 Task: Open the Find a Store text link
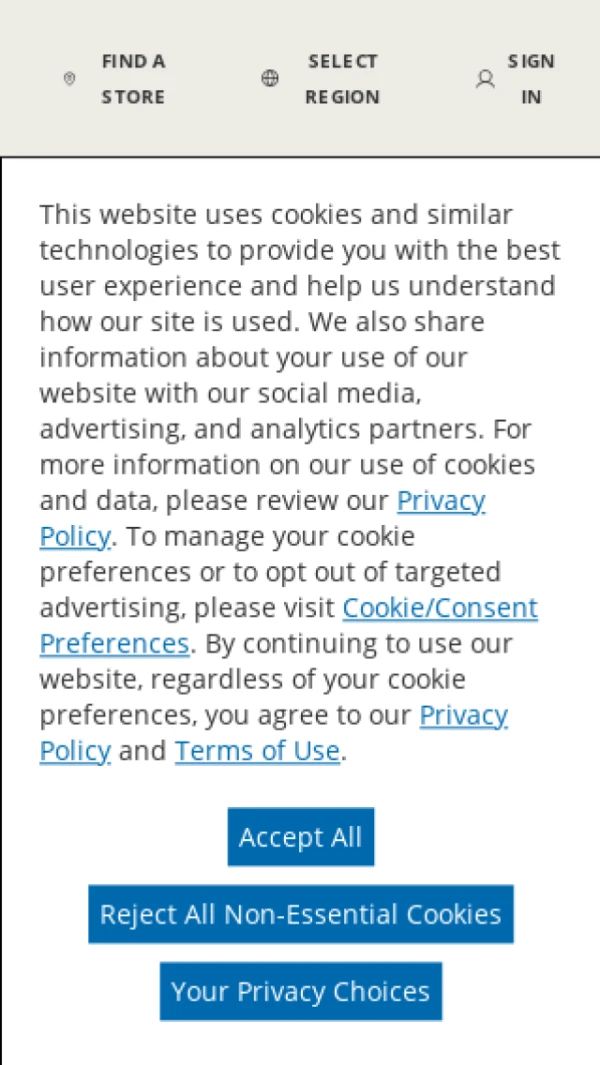[x=133, y=79]
